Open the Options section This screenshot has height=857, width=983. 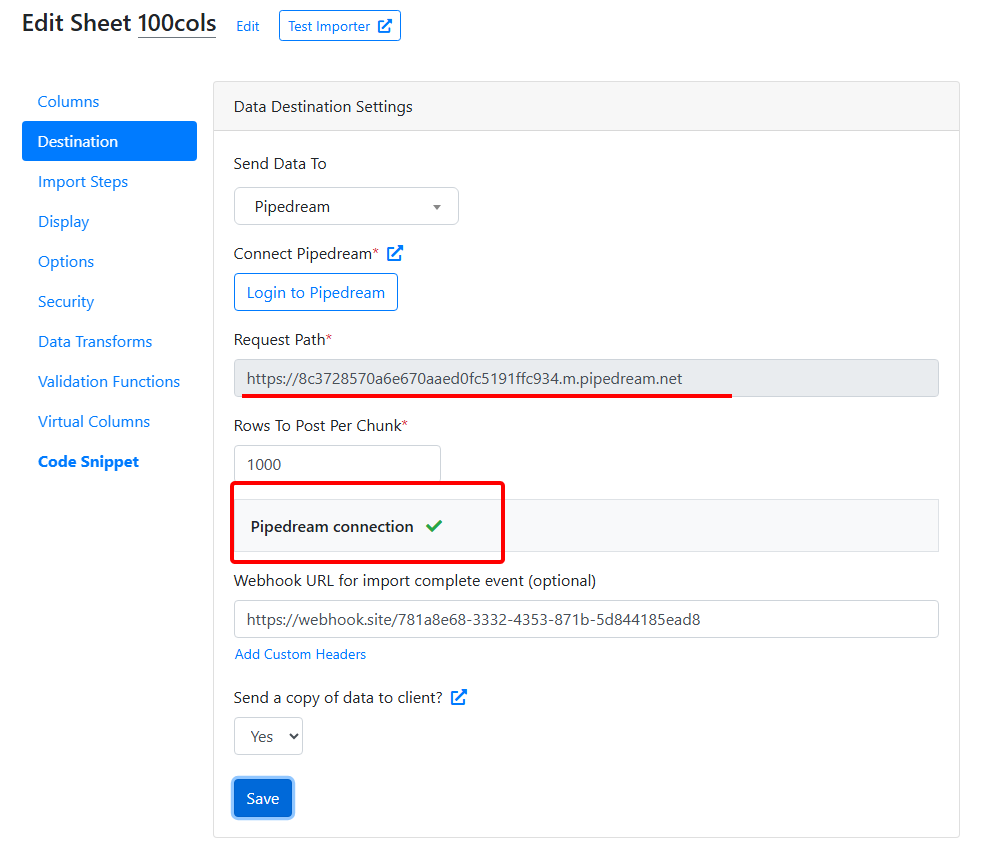(x=66, y=261)
